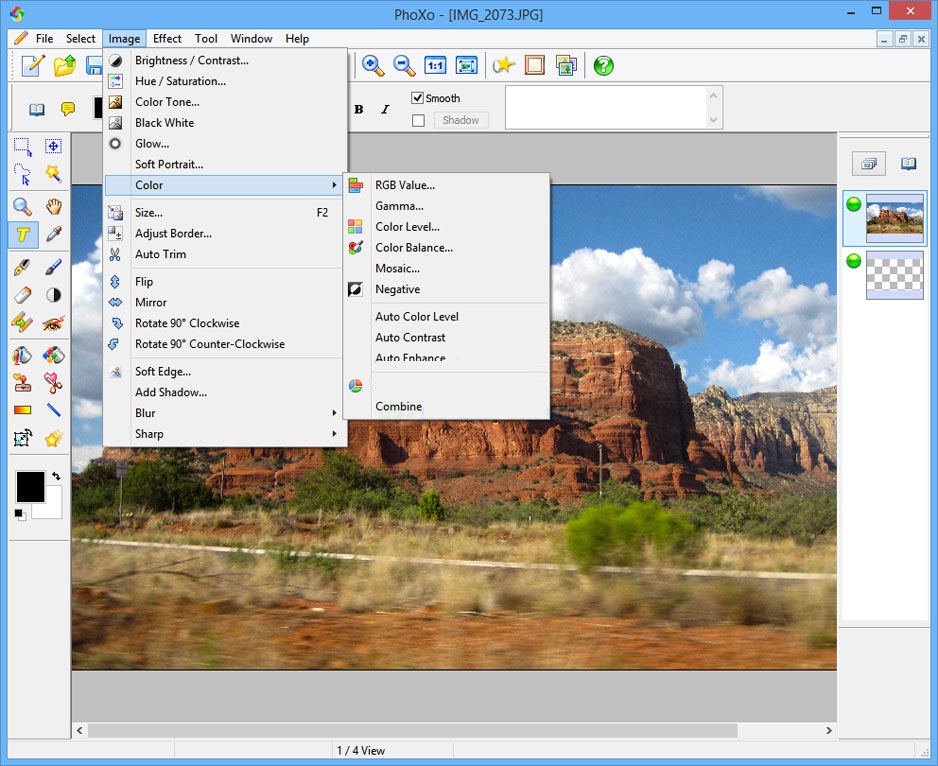Click the 1:1 actual size icon
The image size is (938, 766).
pyautogui.click(x=435, y=66)
